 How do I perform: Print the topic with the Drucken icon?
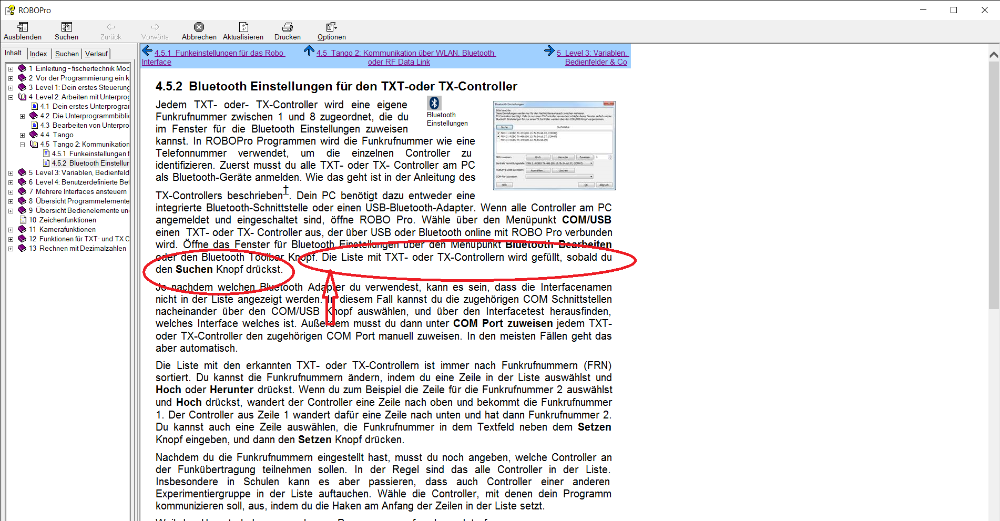(x=287, y=27)
